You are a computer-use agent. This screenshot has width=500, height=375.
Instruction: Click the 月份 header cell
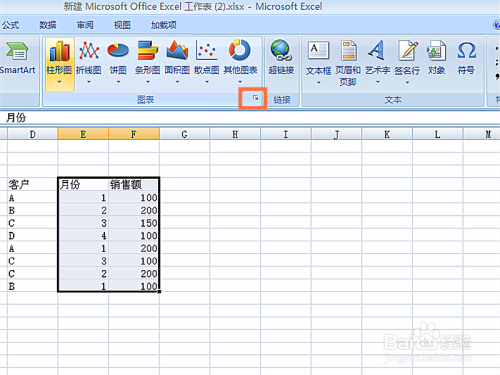(x=83, y=184)
